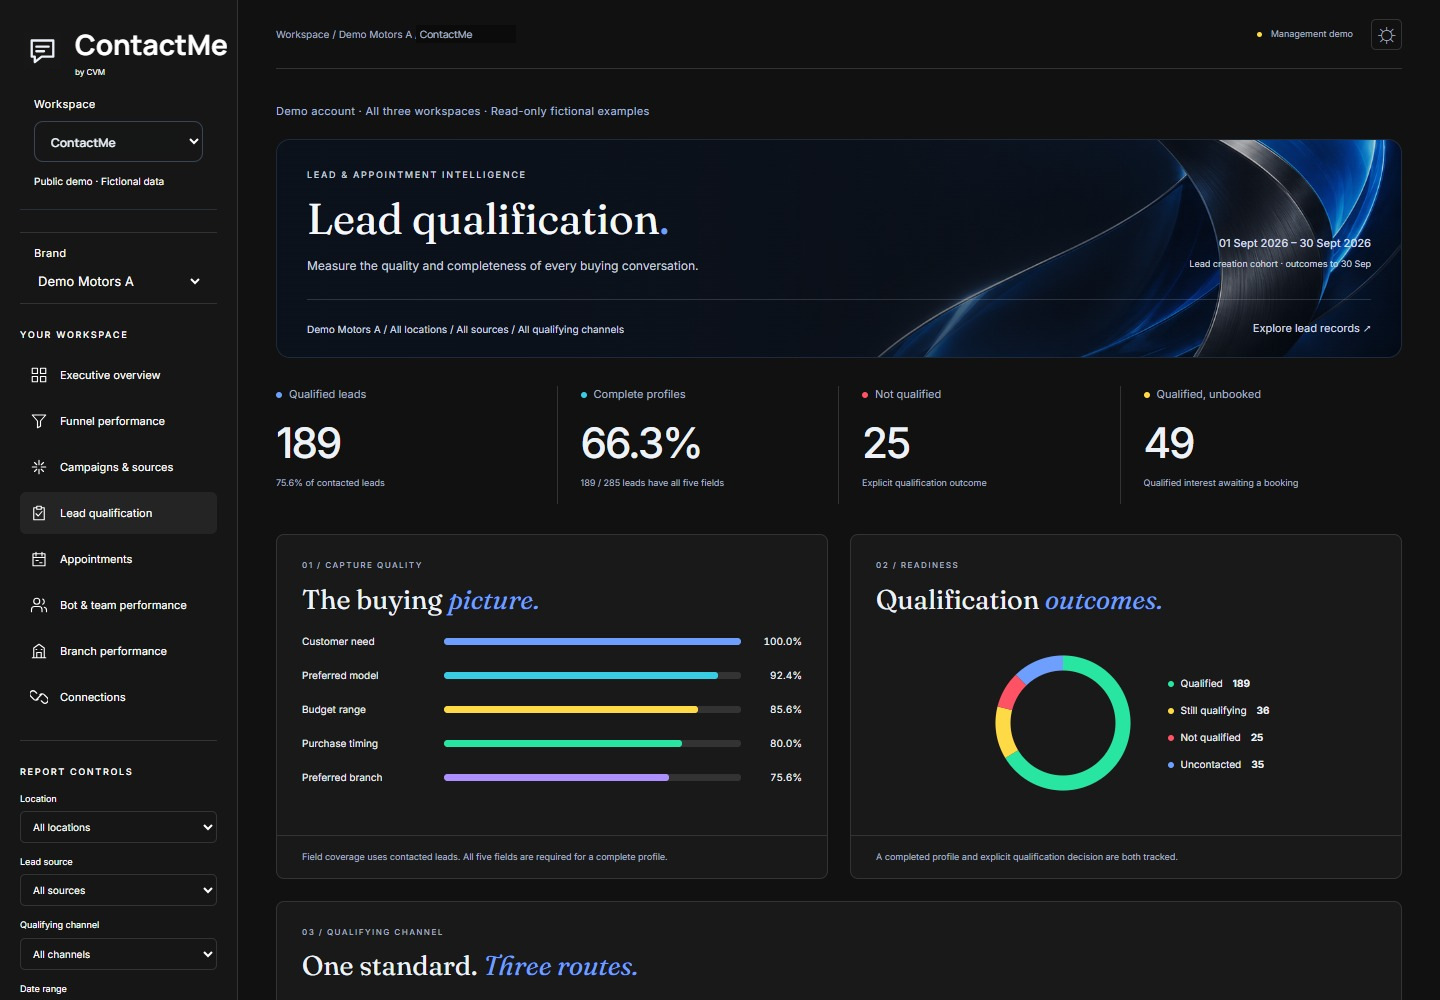Click the Still qualifying 36 legend entry
Image resolution: width=1440 pixels, height=1000 pixels.
click(1218, 711)
